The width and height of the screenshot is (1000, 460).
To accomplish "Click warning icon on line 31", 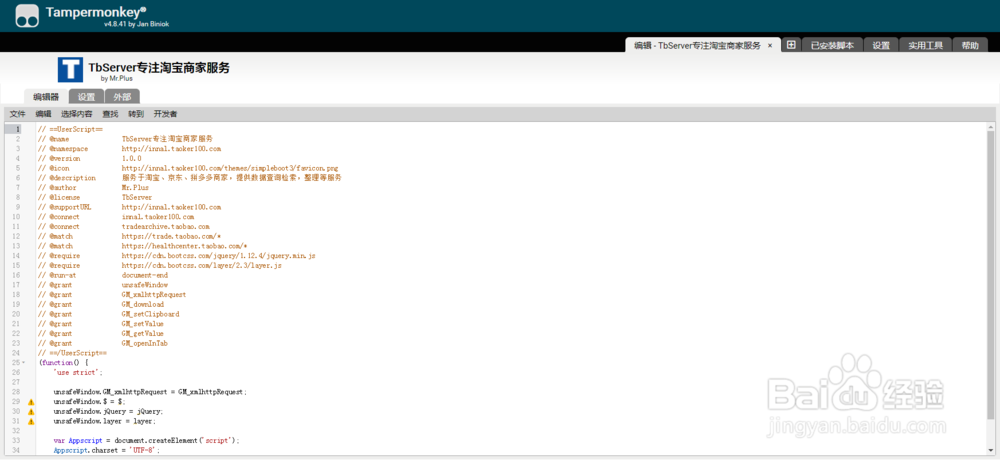I will pos(31,421).
